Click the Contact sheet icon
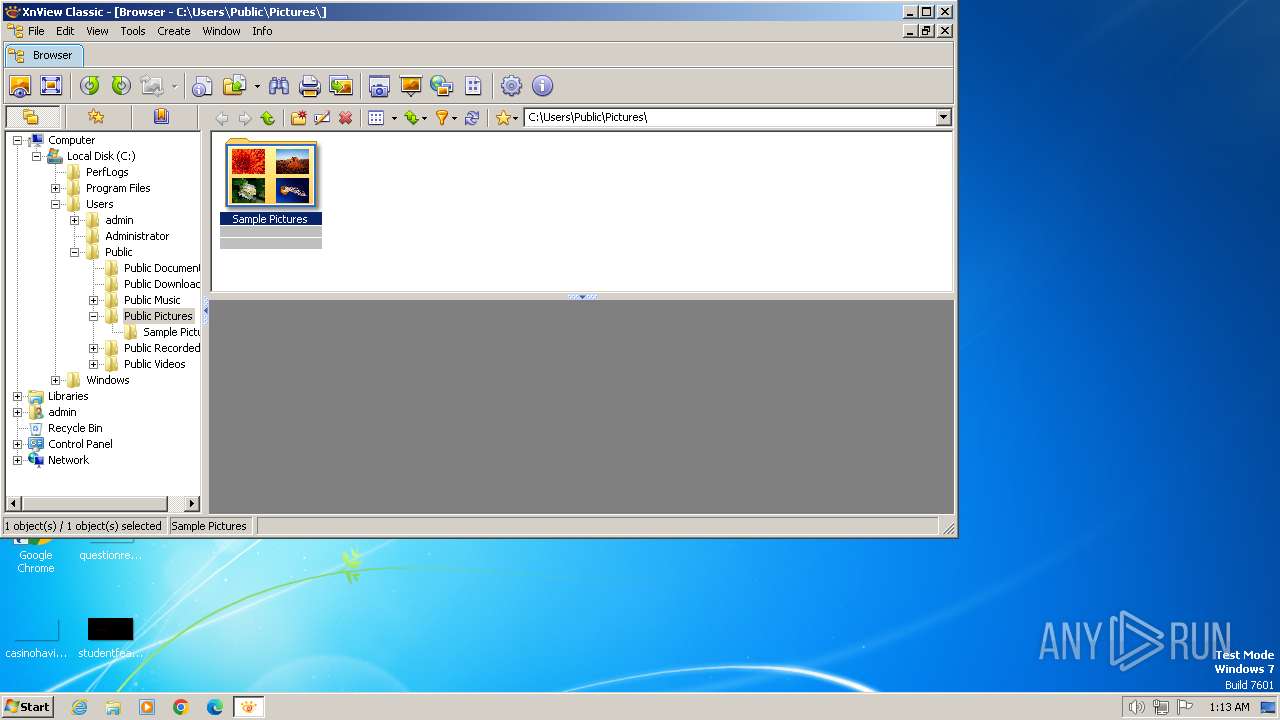The width and height of the screenshot is (1280, 720). pyautogui.click(x=473, y=86)
